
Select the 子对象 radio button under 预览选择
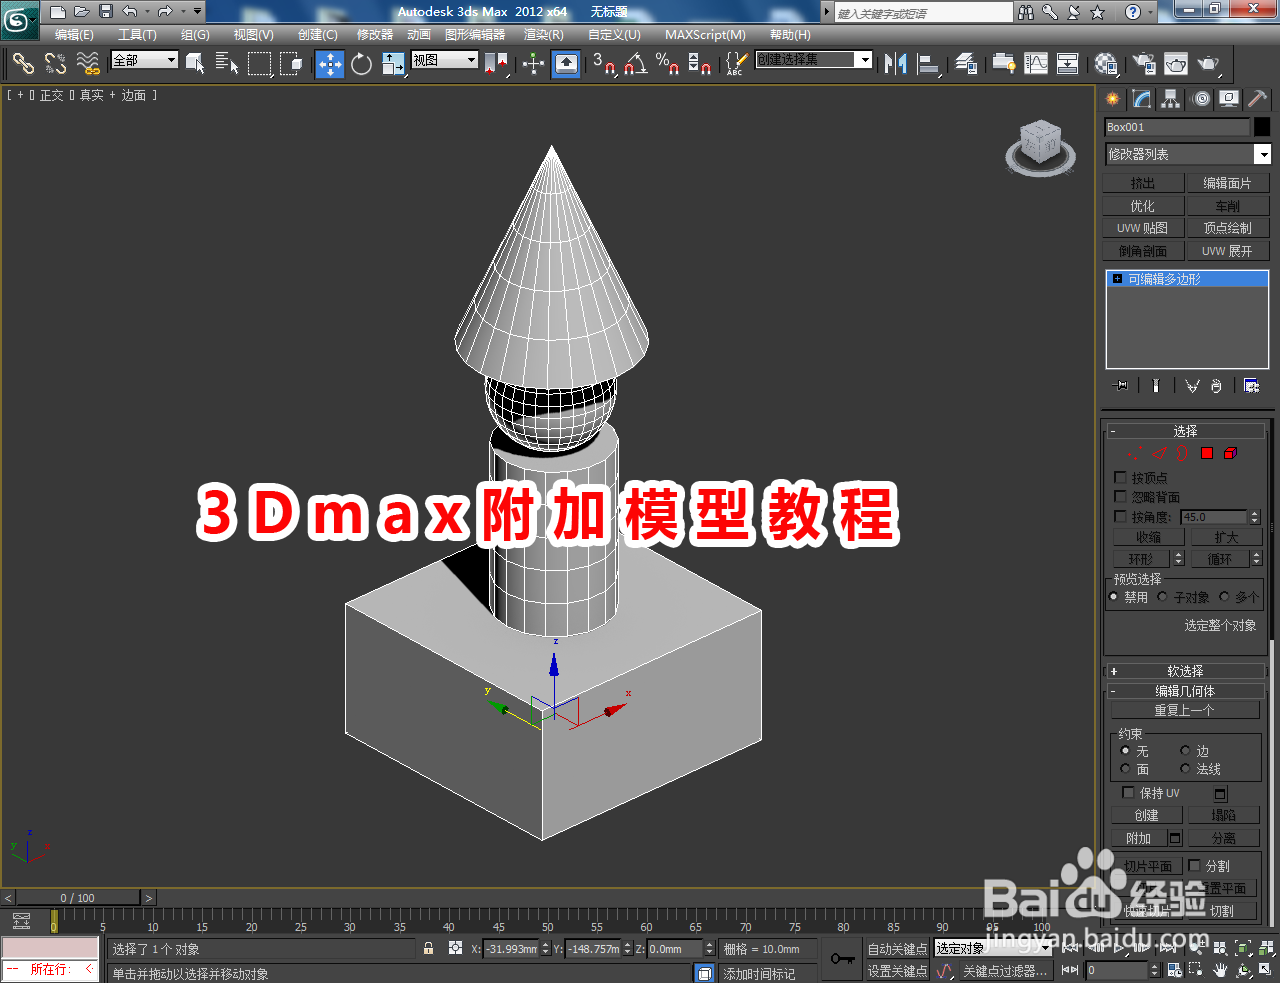click(1162, 597)
